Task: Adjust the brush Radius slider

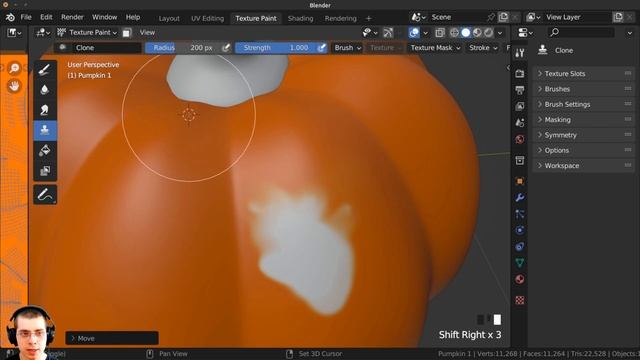Action: click(183, 48)
